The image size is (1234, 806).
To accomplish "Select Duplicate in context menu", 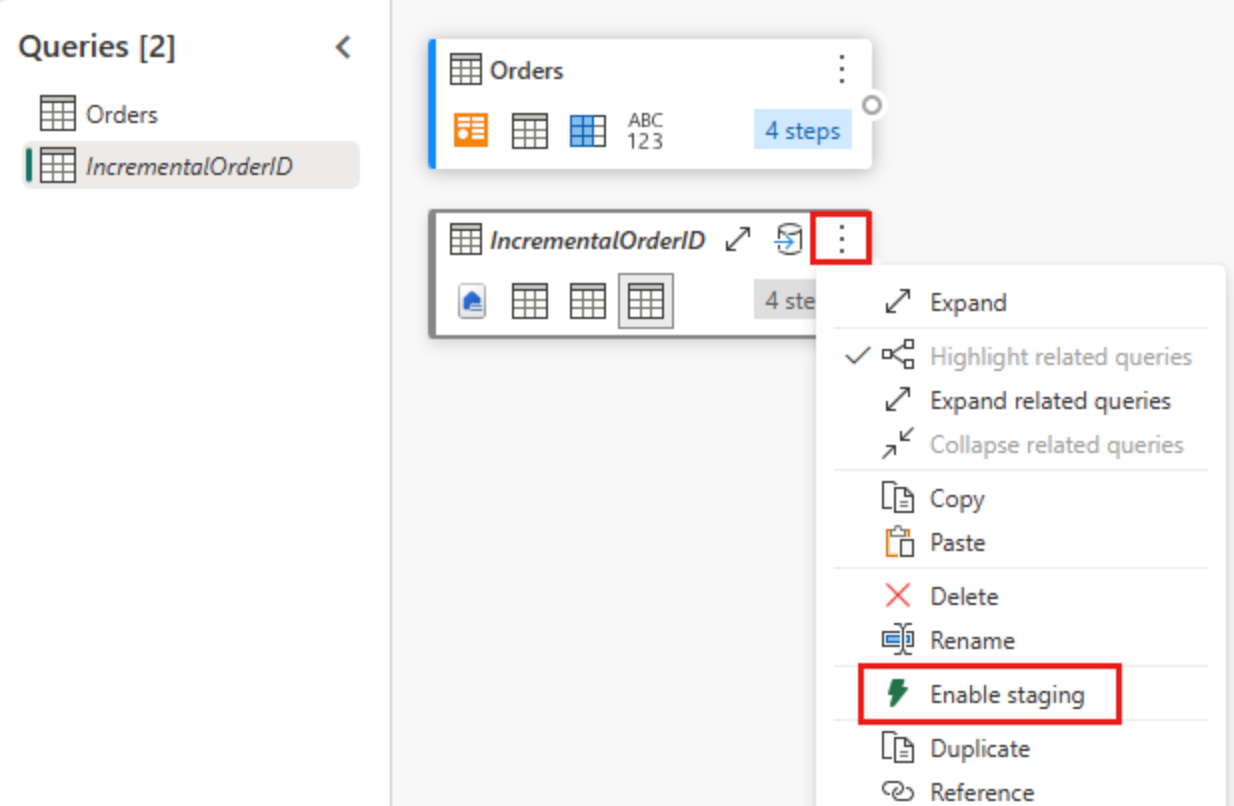I will pos(1021,748).
